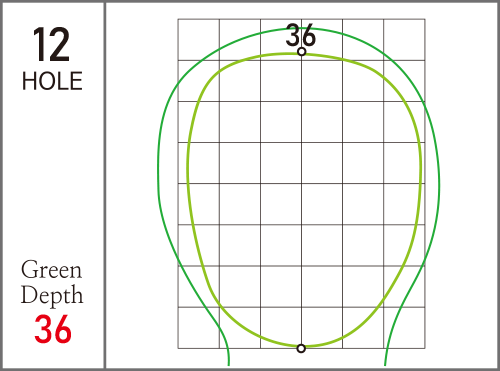This screenshot has width=500, height=371.
Task: Click the top-left corner cell of the grid
Action: [x=199, y=40]
